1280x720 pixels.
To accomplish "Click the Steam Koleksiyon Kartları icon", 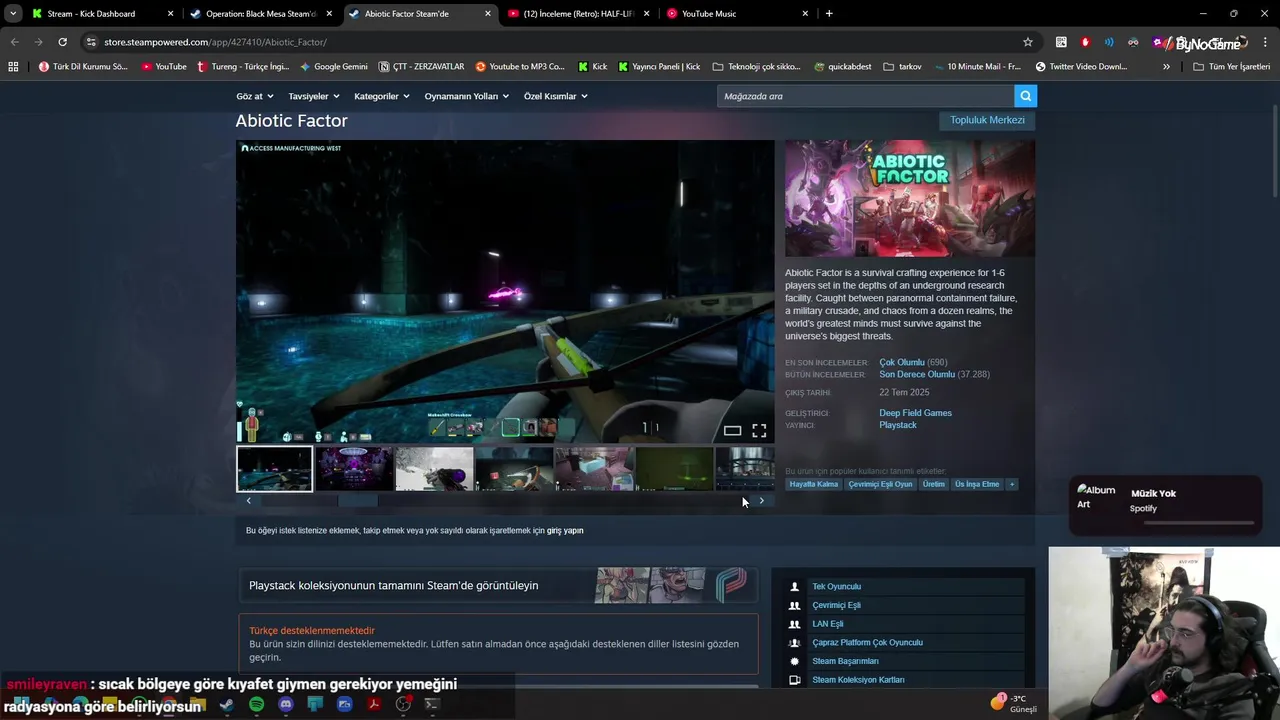I will coord(795,680).
